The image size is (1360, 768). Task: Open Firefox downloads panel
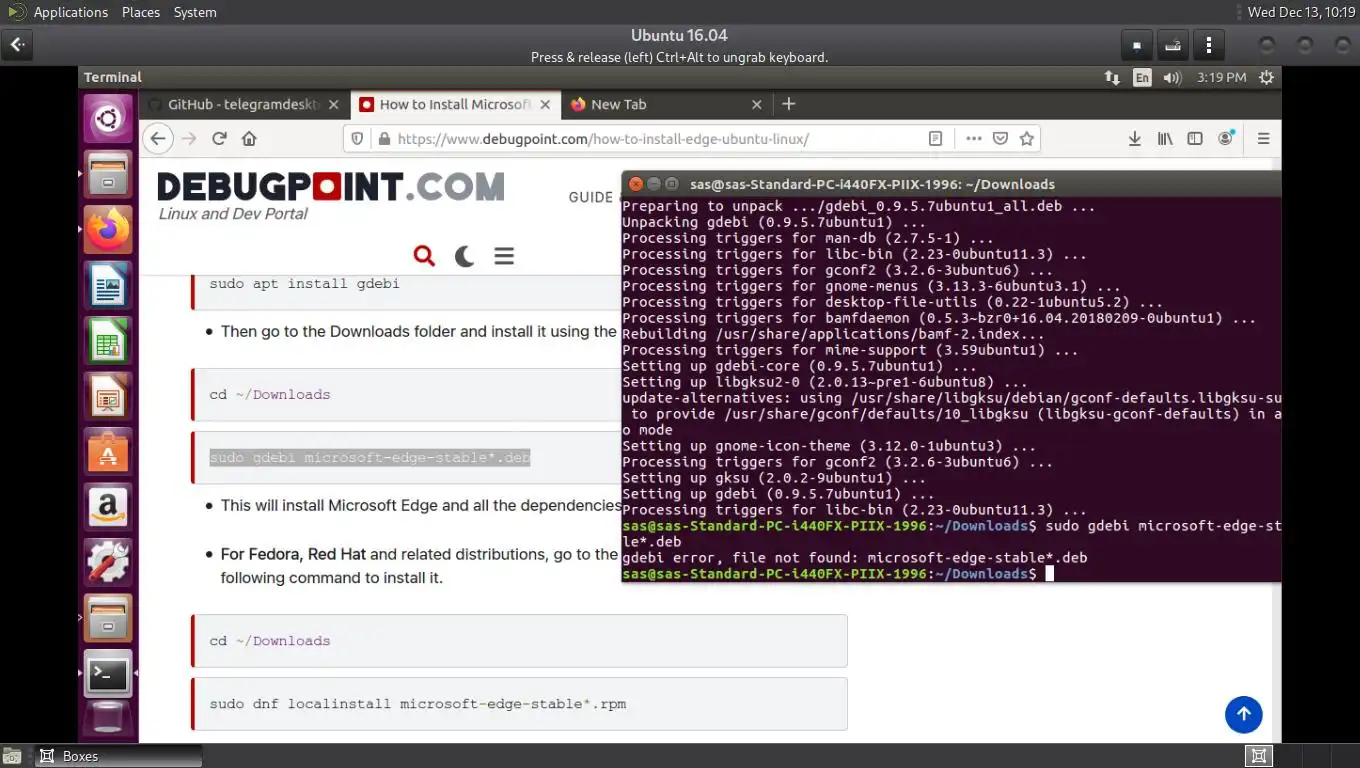click(1134, 139)
